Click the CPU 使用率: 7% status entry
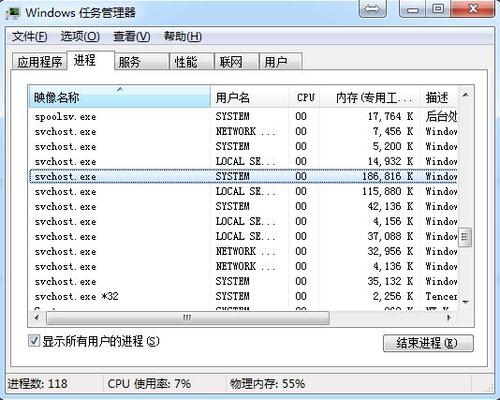Image resolution: width=500 pixels, height=400 pixels. point(149,384)
